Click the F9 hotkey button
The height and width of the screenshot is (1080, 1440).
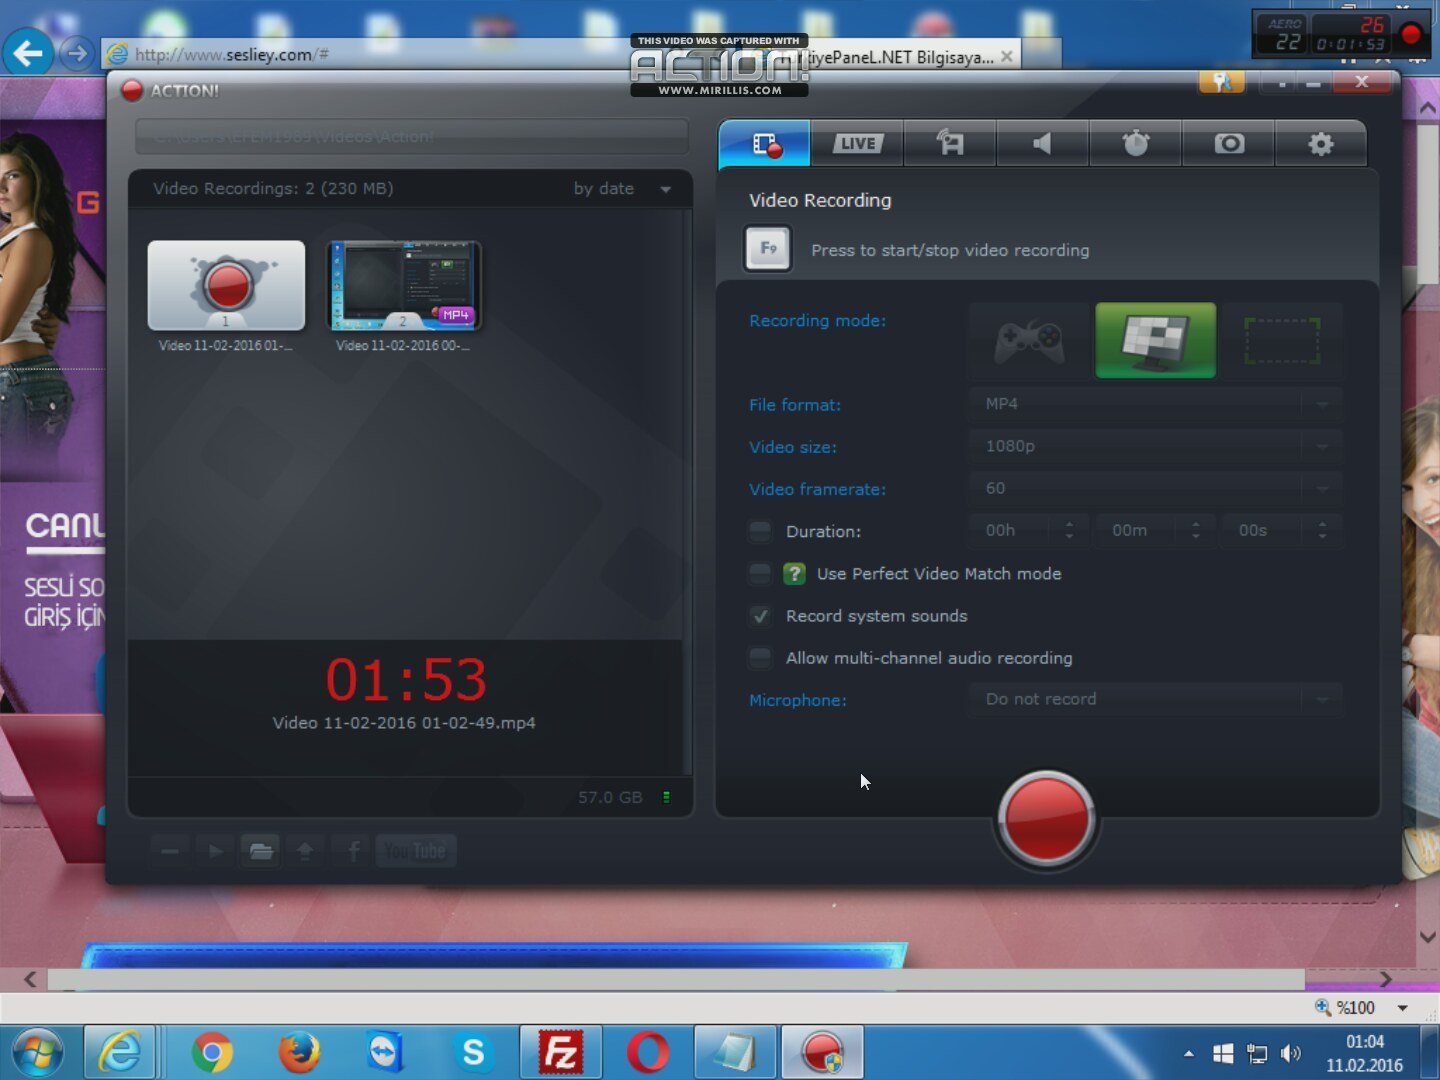tap(768, 249)
